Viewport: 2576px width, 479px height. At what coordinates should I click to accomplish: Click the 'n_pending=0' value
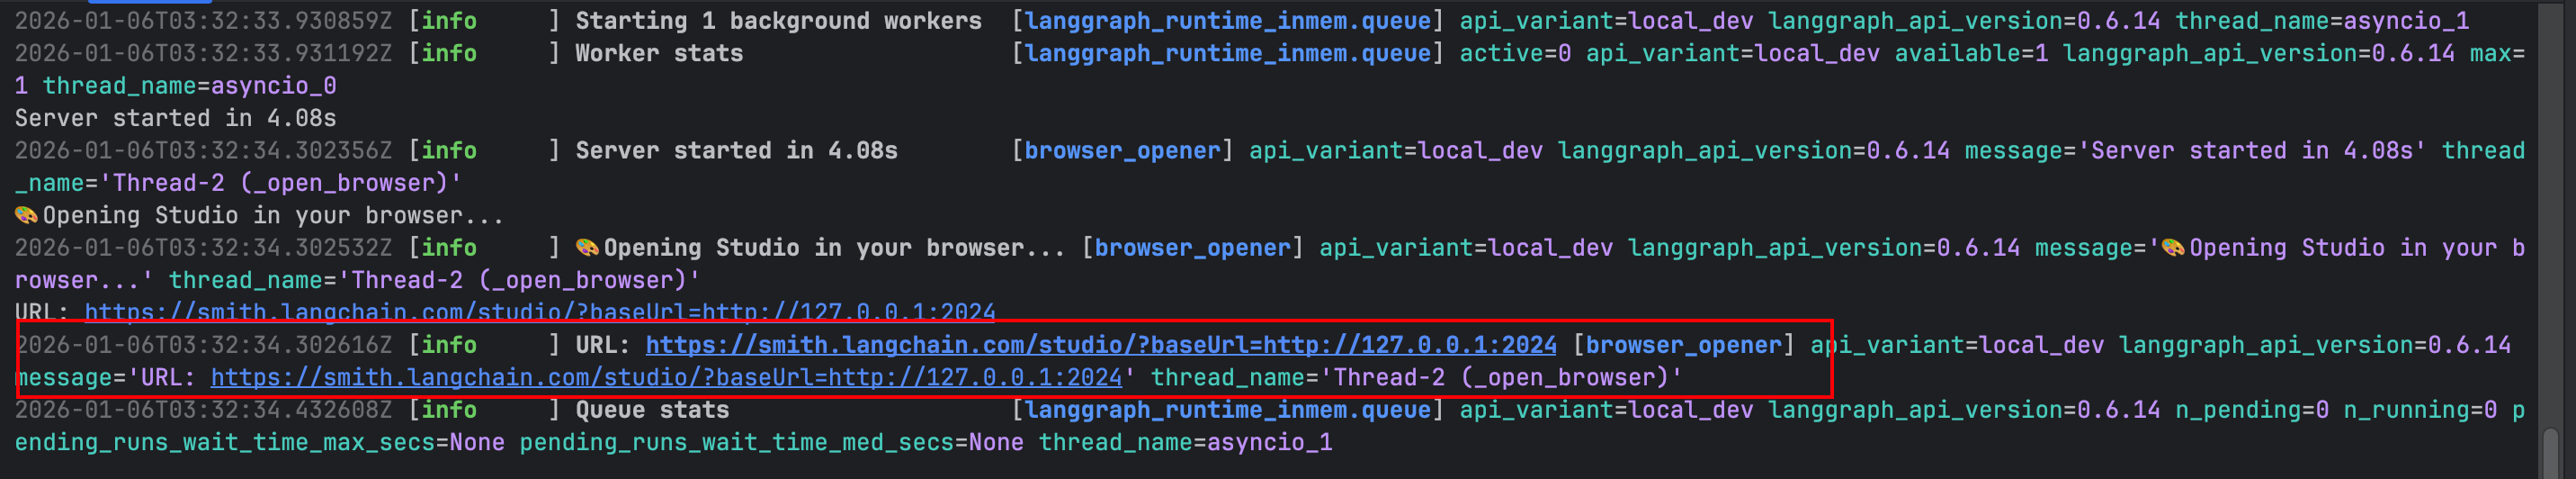(x=2252, y=410)
